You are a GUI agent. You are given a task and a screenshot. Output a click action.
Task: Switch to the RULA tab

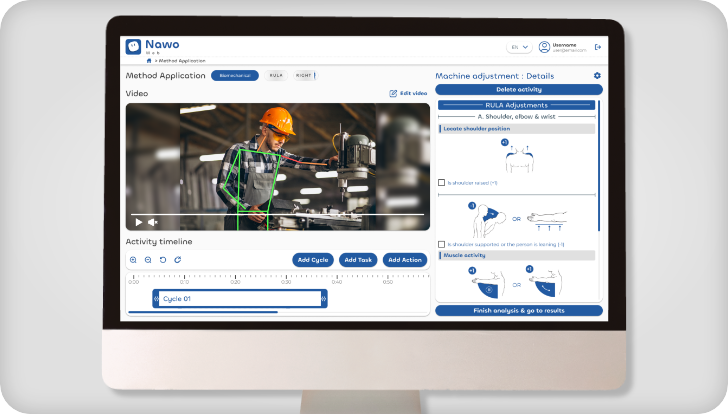pos(276,75)
